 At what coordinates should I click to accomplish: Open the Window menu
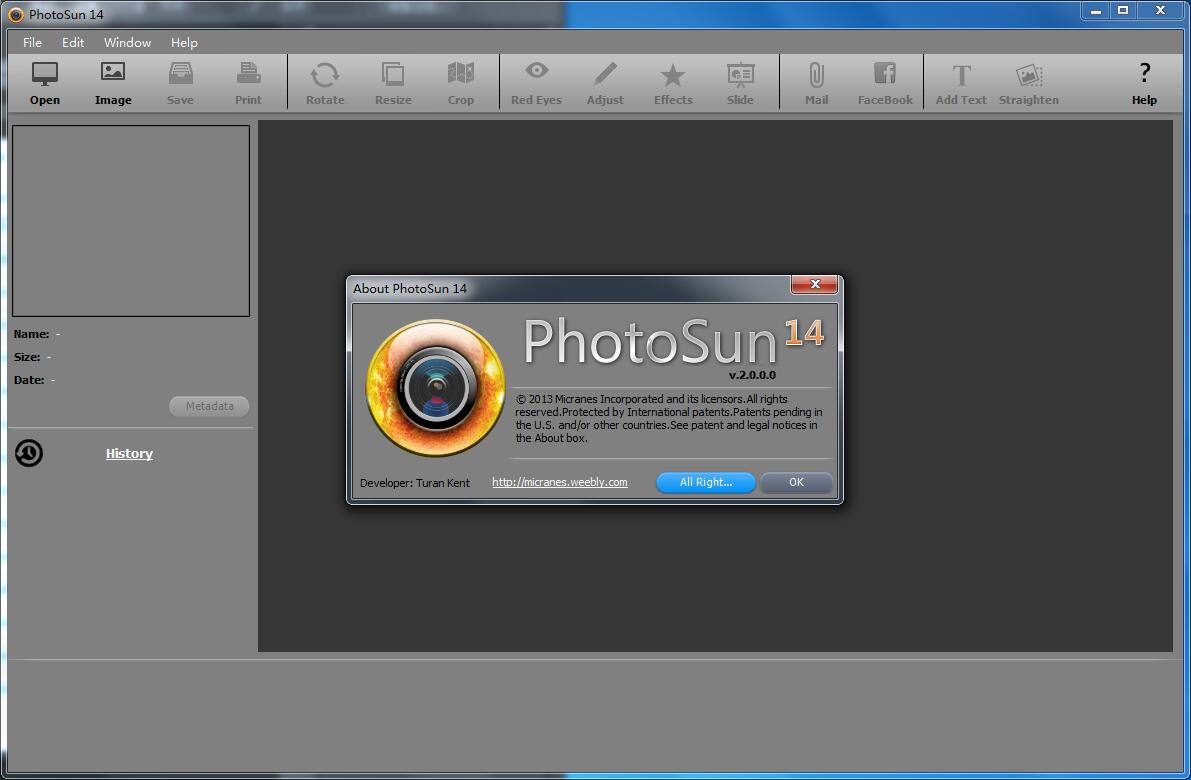pos(127,43)
